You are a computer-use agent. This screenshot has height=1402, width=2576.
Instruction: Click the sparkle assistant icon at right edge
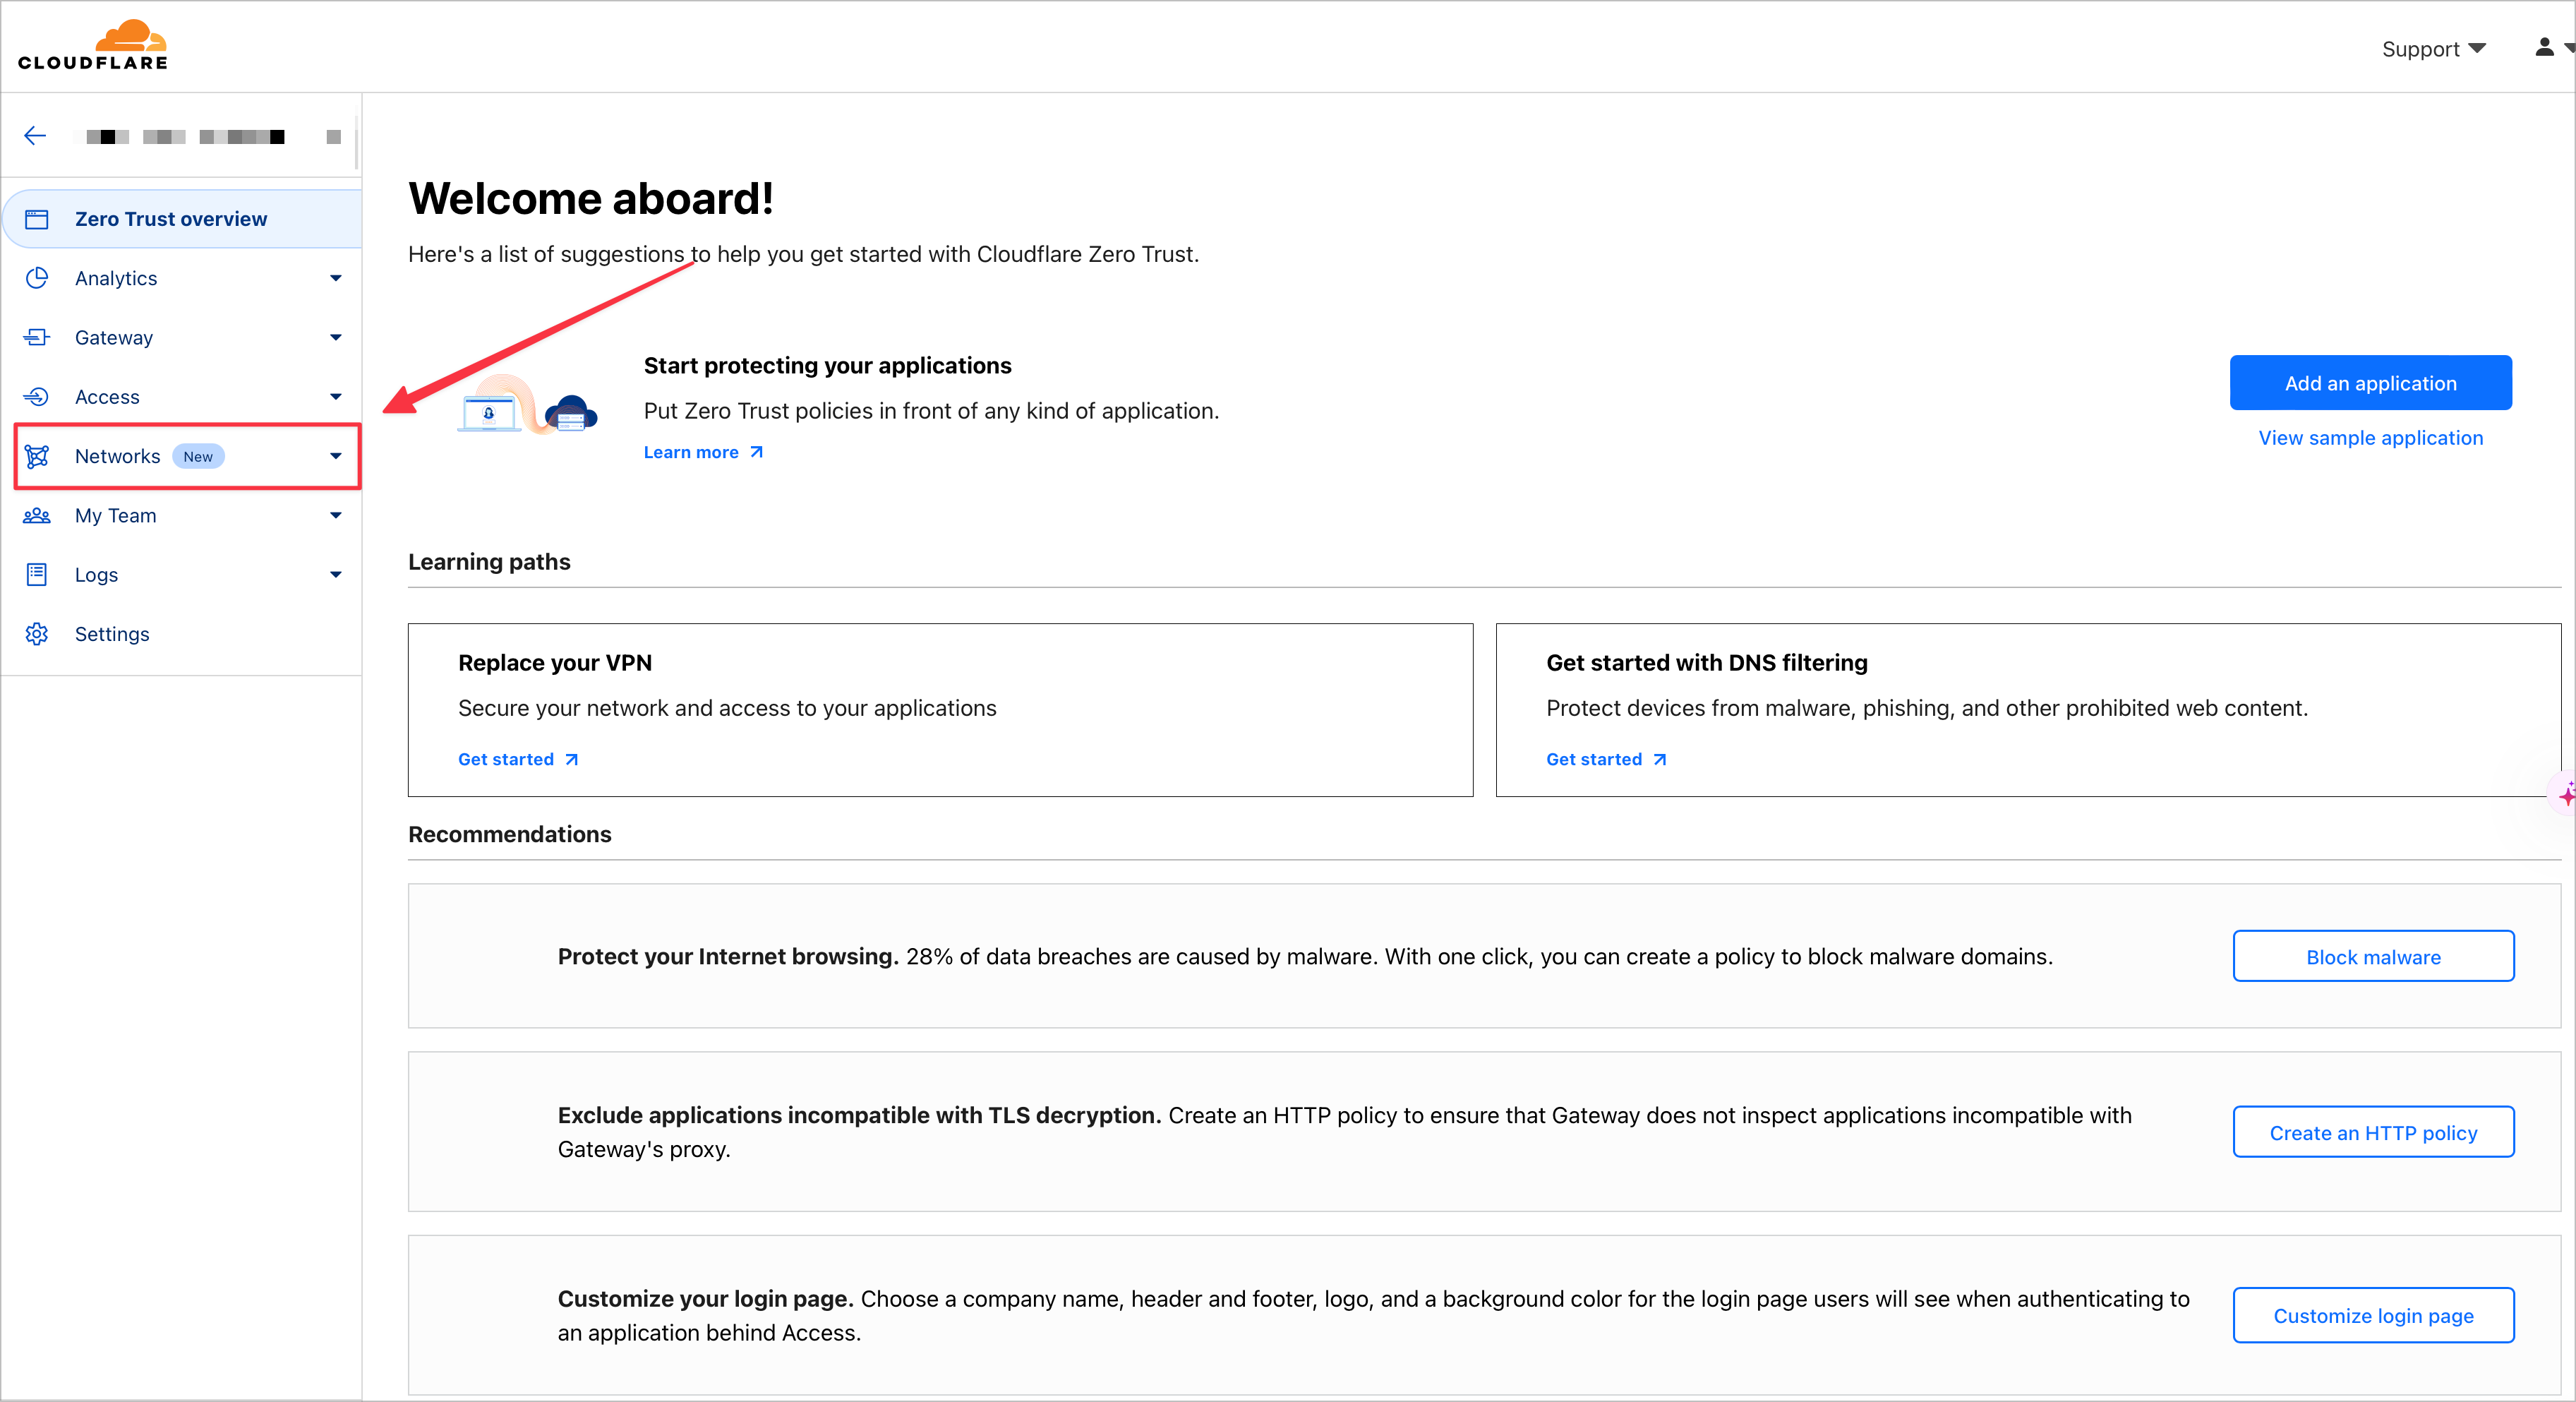click(2566, 794)
